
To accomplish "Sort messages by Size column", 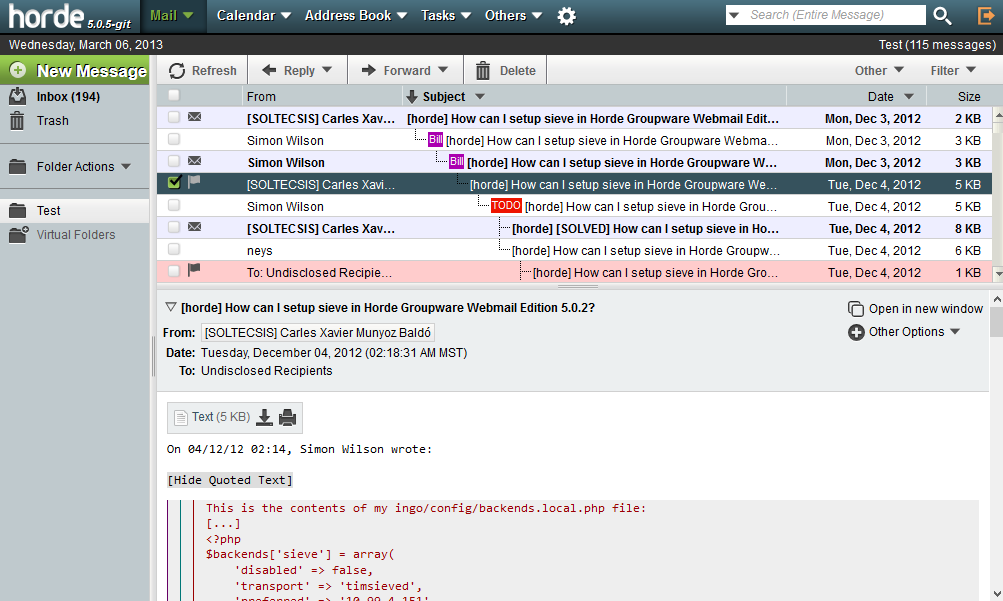I will (x=968, y=97).
